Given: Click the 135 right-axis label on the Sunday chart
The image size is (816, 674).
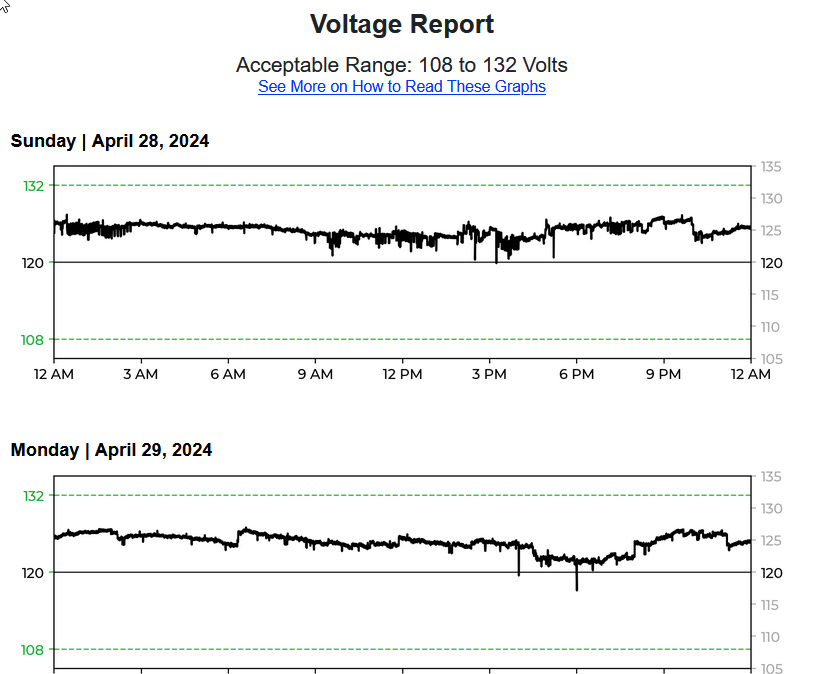Looking at the screenshot, I should tap(771, 167).
